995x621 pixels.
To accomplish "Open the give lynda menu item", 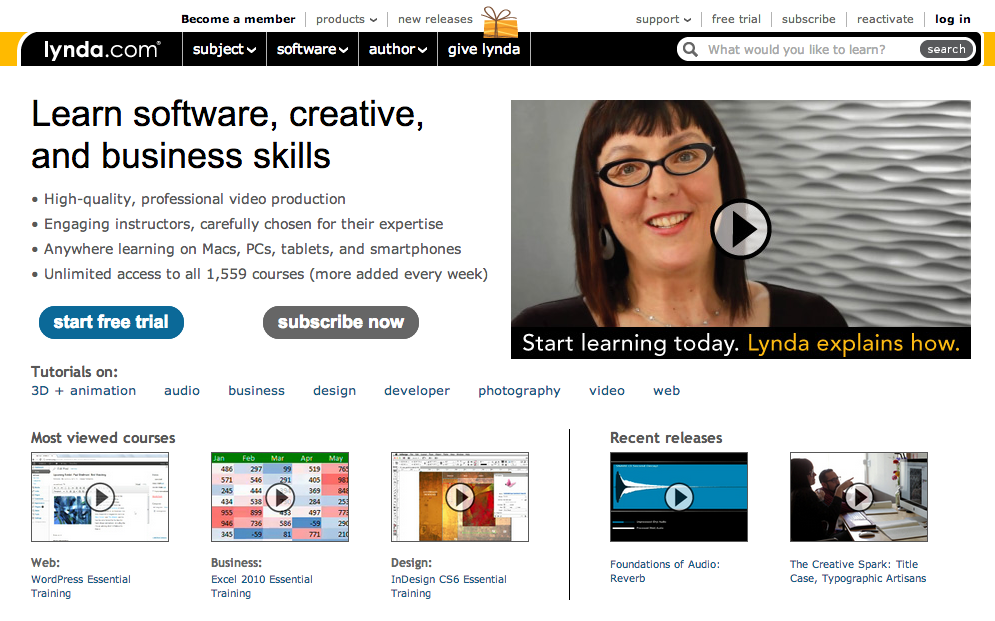I will click(x=484, y=49).
